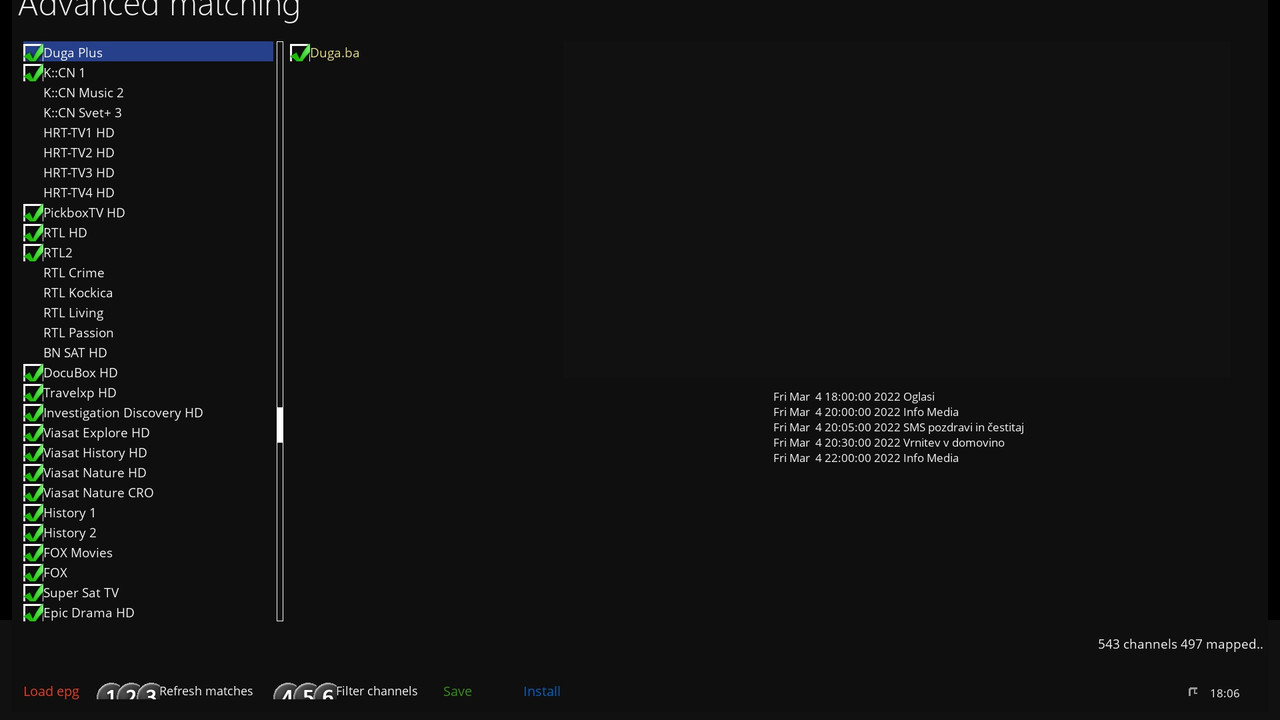Screen dimensions: 1280x720
Task: Select HRT-TV3 HD channel
Action: pyautogui.click(x=148, y=172)
